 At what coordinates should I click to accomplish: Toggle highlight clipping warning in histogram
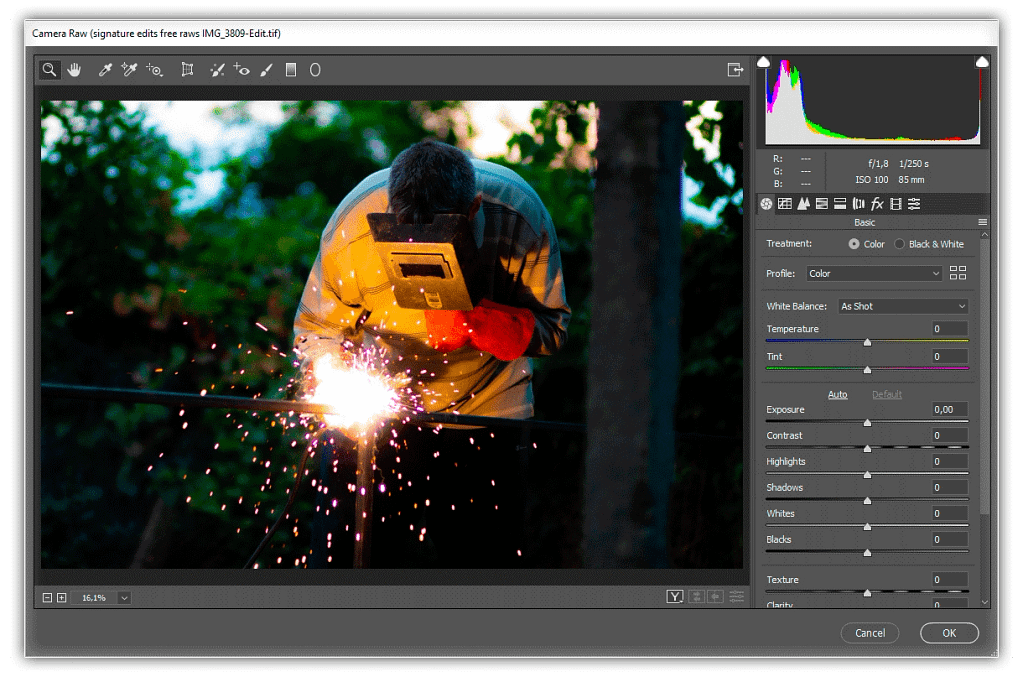pos(982,62)
